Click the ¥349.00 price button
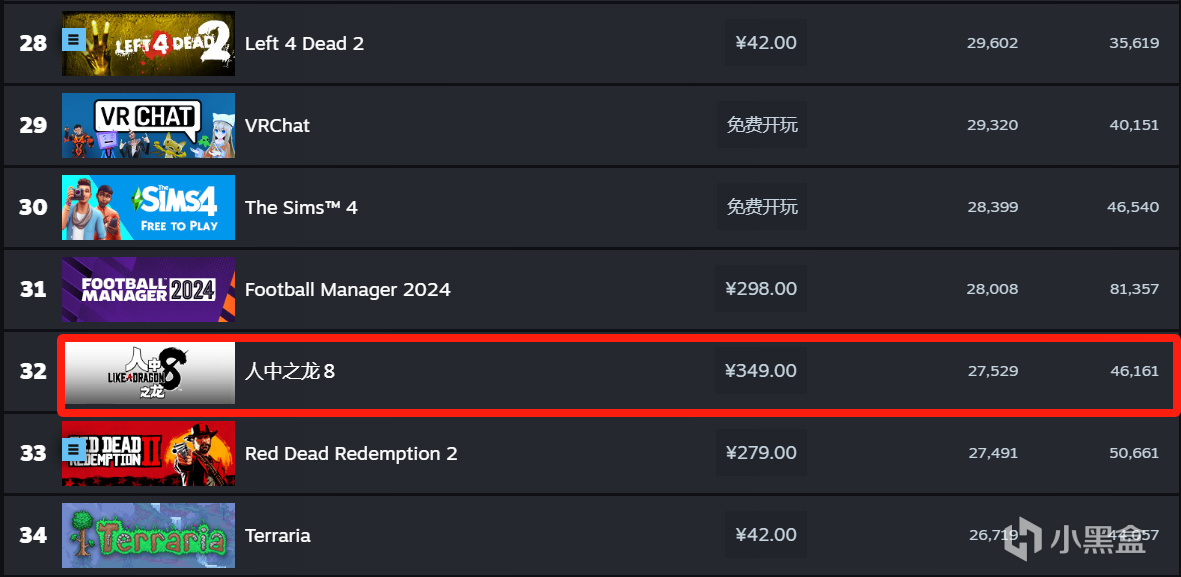1181x577 pixels. [761, 371]
